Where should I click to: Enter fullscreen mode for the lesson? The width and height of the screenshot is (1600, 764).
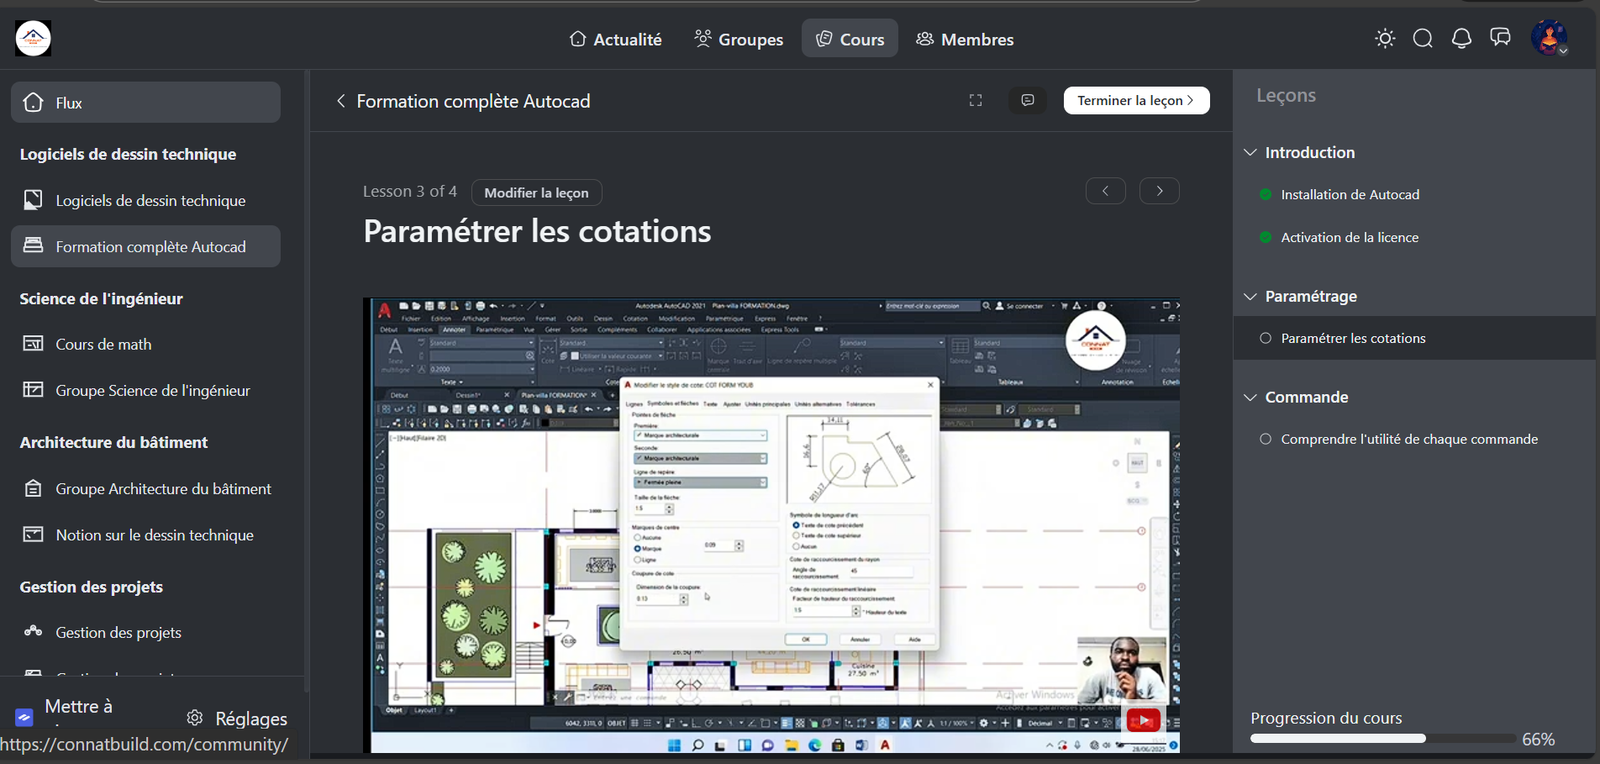(x=976, y=100)
